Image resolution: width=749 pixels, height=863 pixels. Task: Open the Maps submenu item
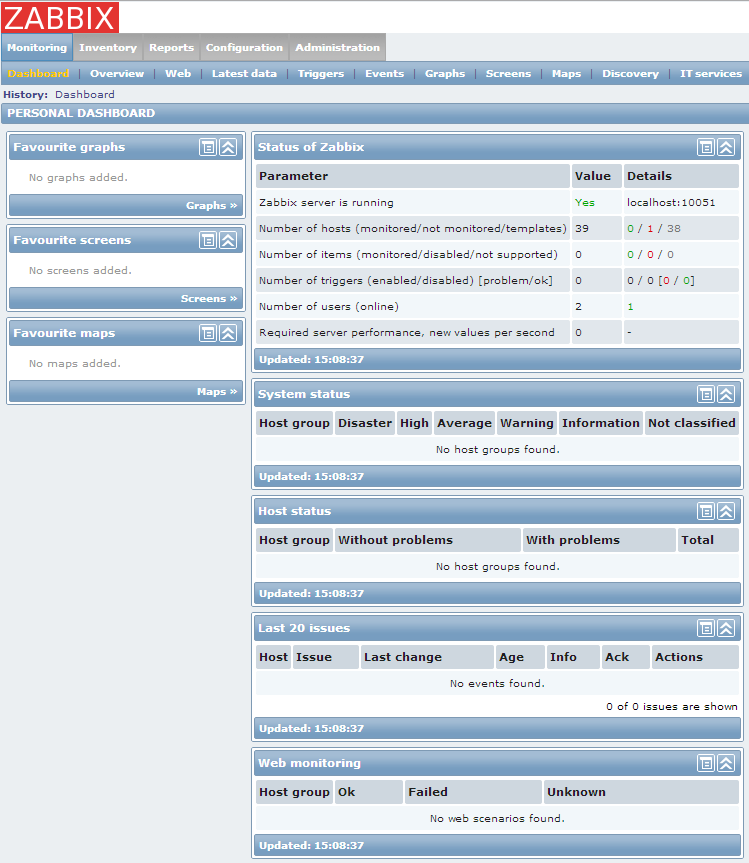pyautogui.click(x=566, y=74)
